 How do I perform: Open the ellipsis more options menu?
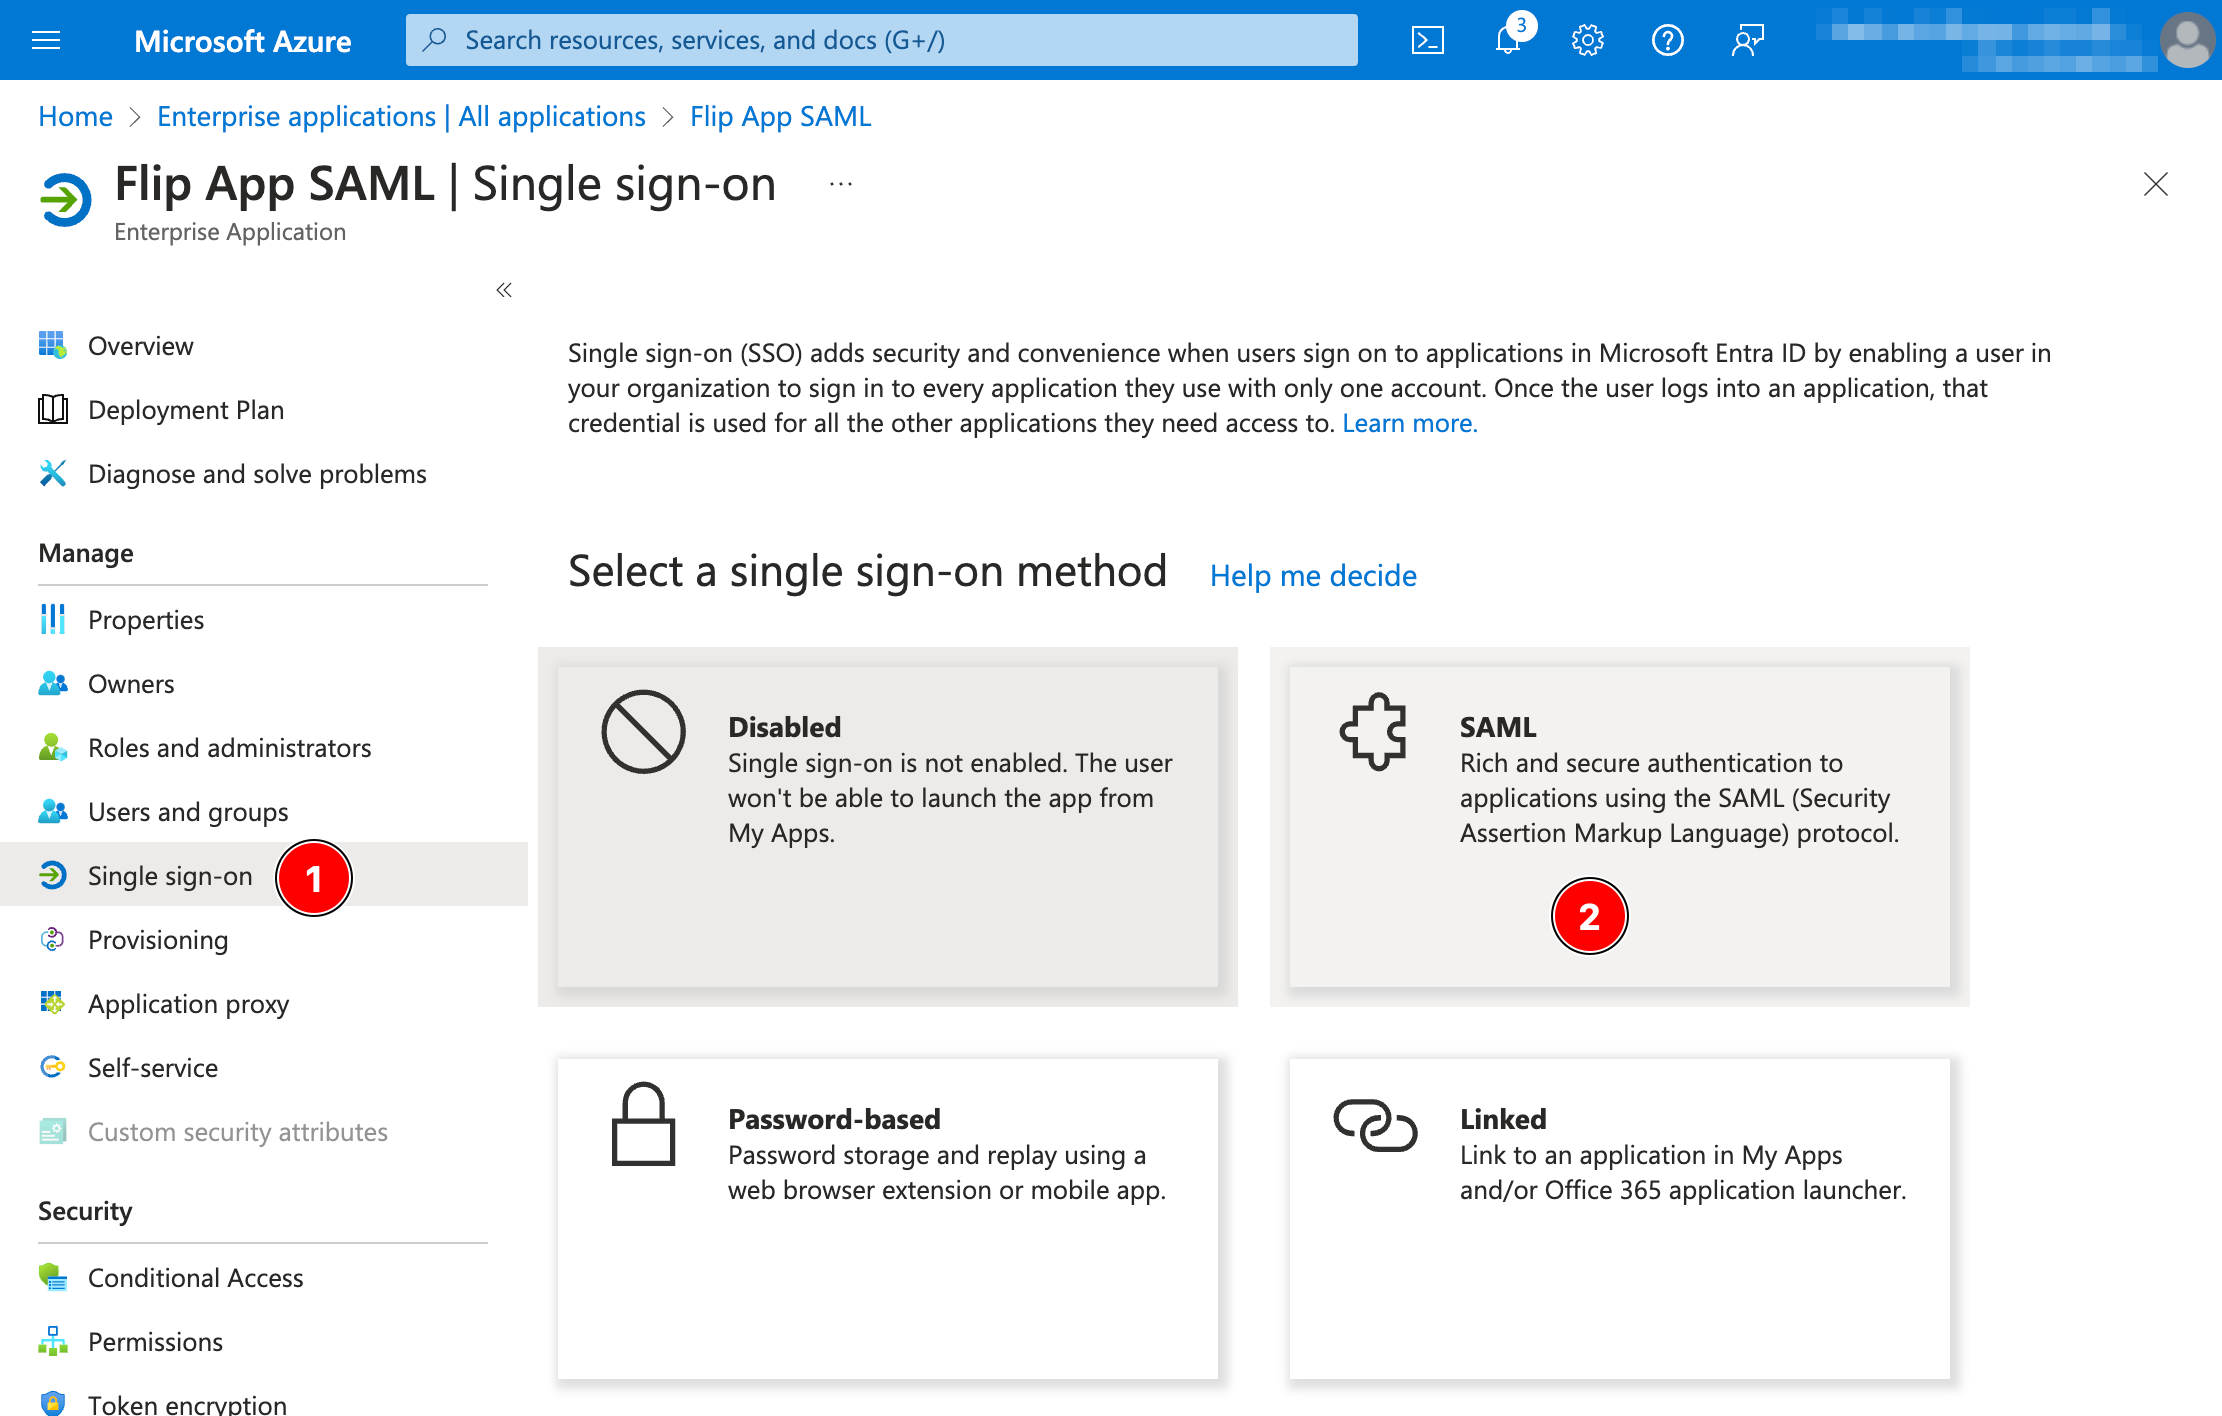point(841,184)
